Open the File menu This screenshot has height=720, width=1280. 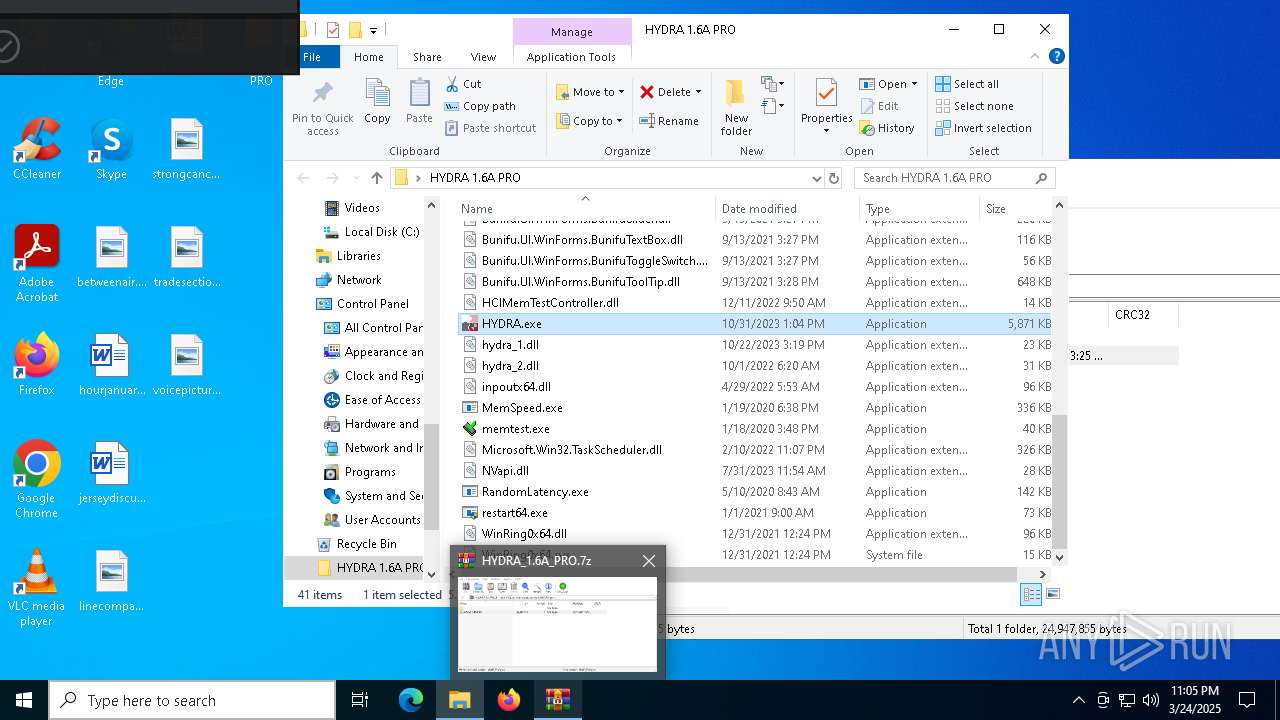click(312, 57)
